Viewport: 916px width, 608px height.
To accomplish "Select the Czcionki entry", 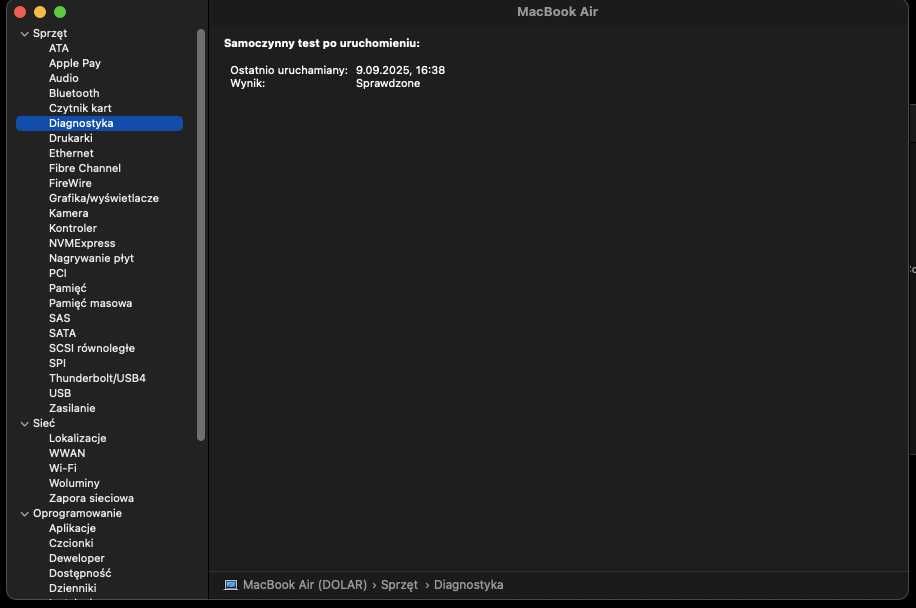I will tap(71, 543).
